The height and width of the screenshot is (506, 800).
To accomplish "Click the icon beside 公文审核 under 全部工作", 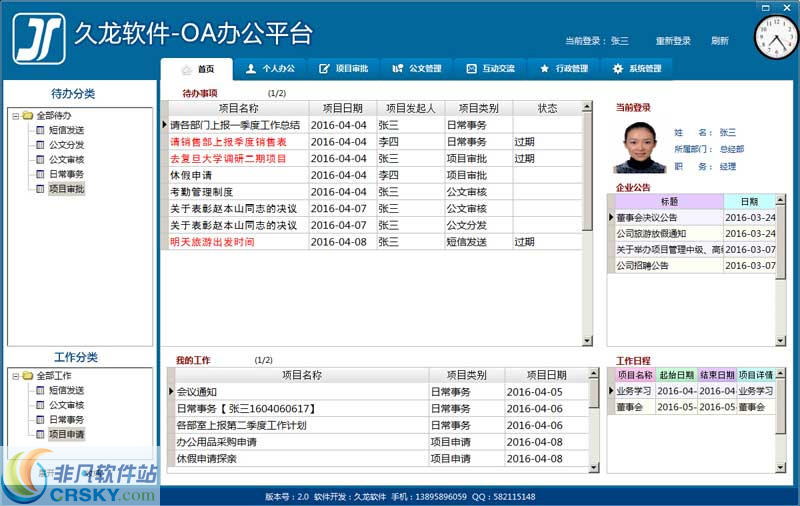I will click(x=40, y=405).
